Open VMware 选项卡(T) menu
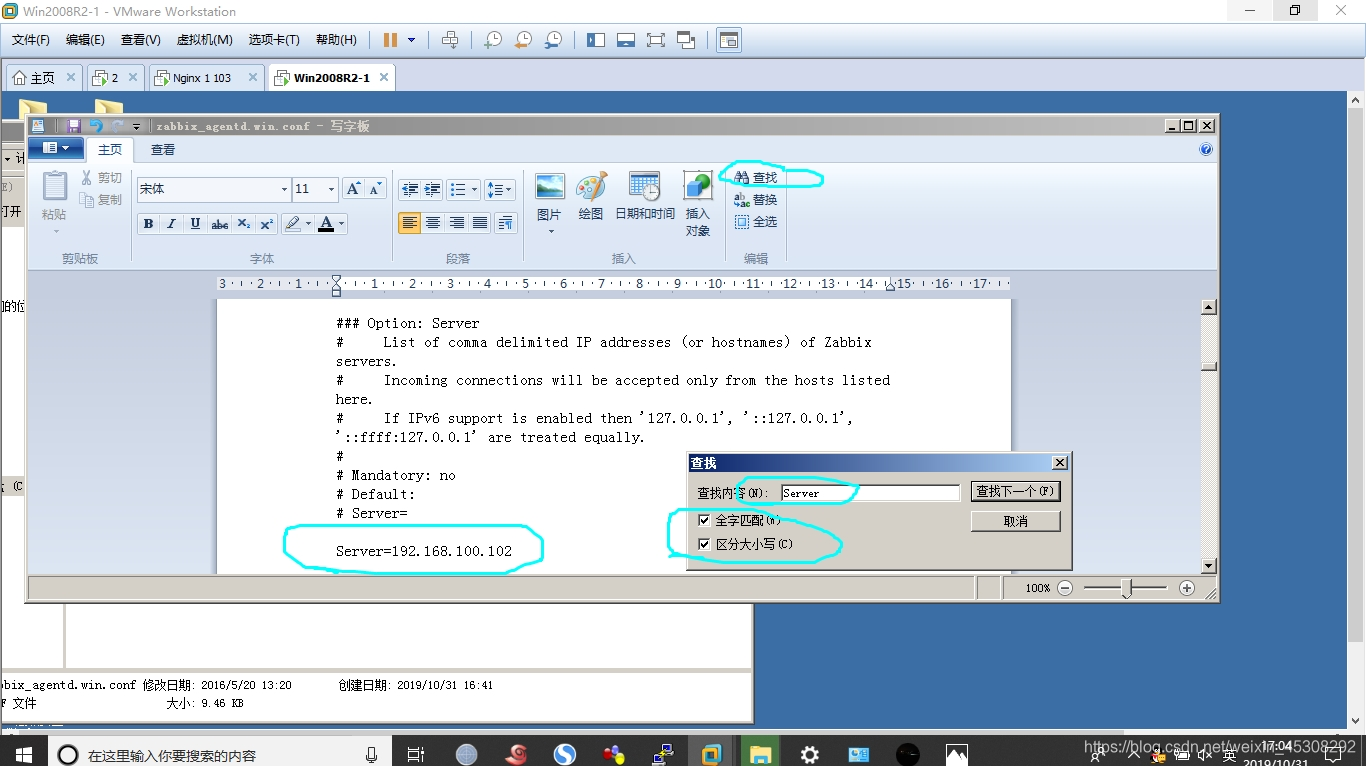Screen dimensions: 1366x766 [274, 40]
